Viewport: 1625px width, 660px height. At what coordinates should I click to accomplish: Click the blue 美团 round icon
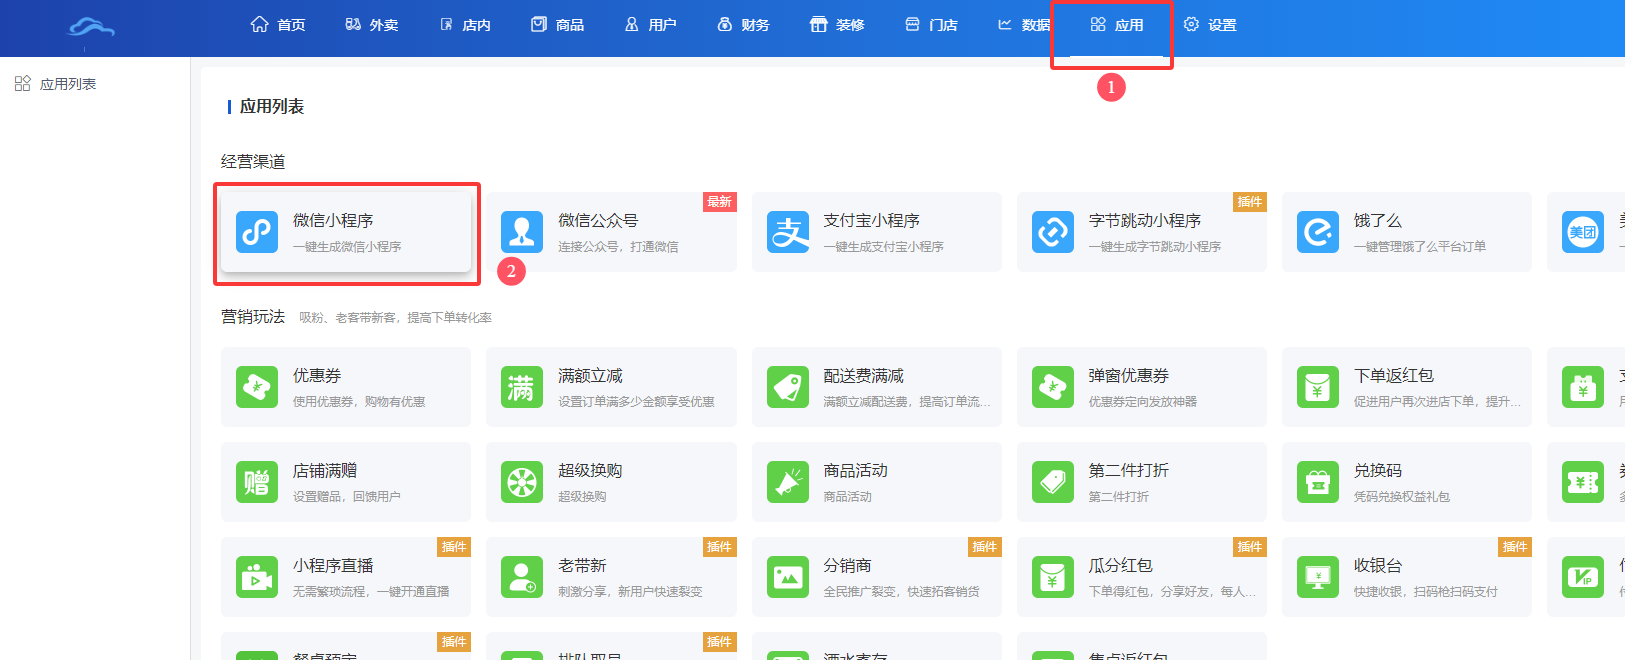[1583, 232]
